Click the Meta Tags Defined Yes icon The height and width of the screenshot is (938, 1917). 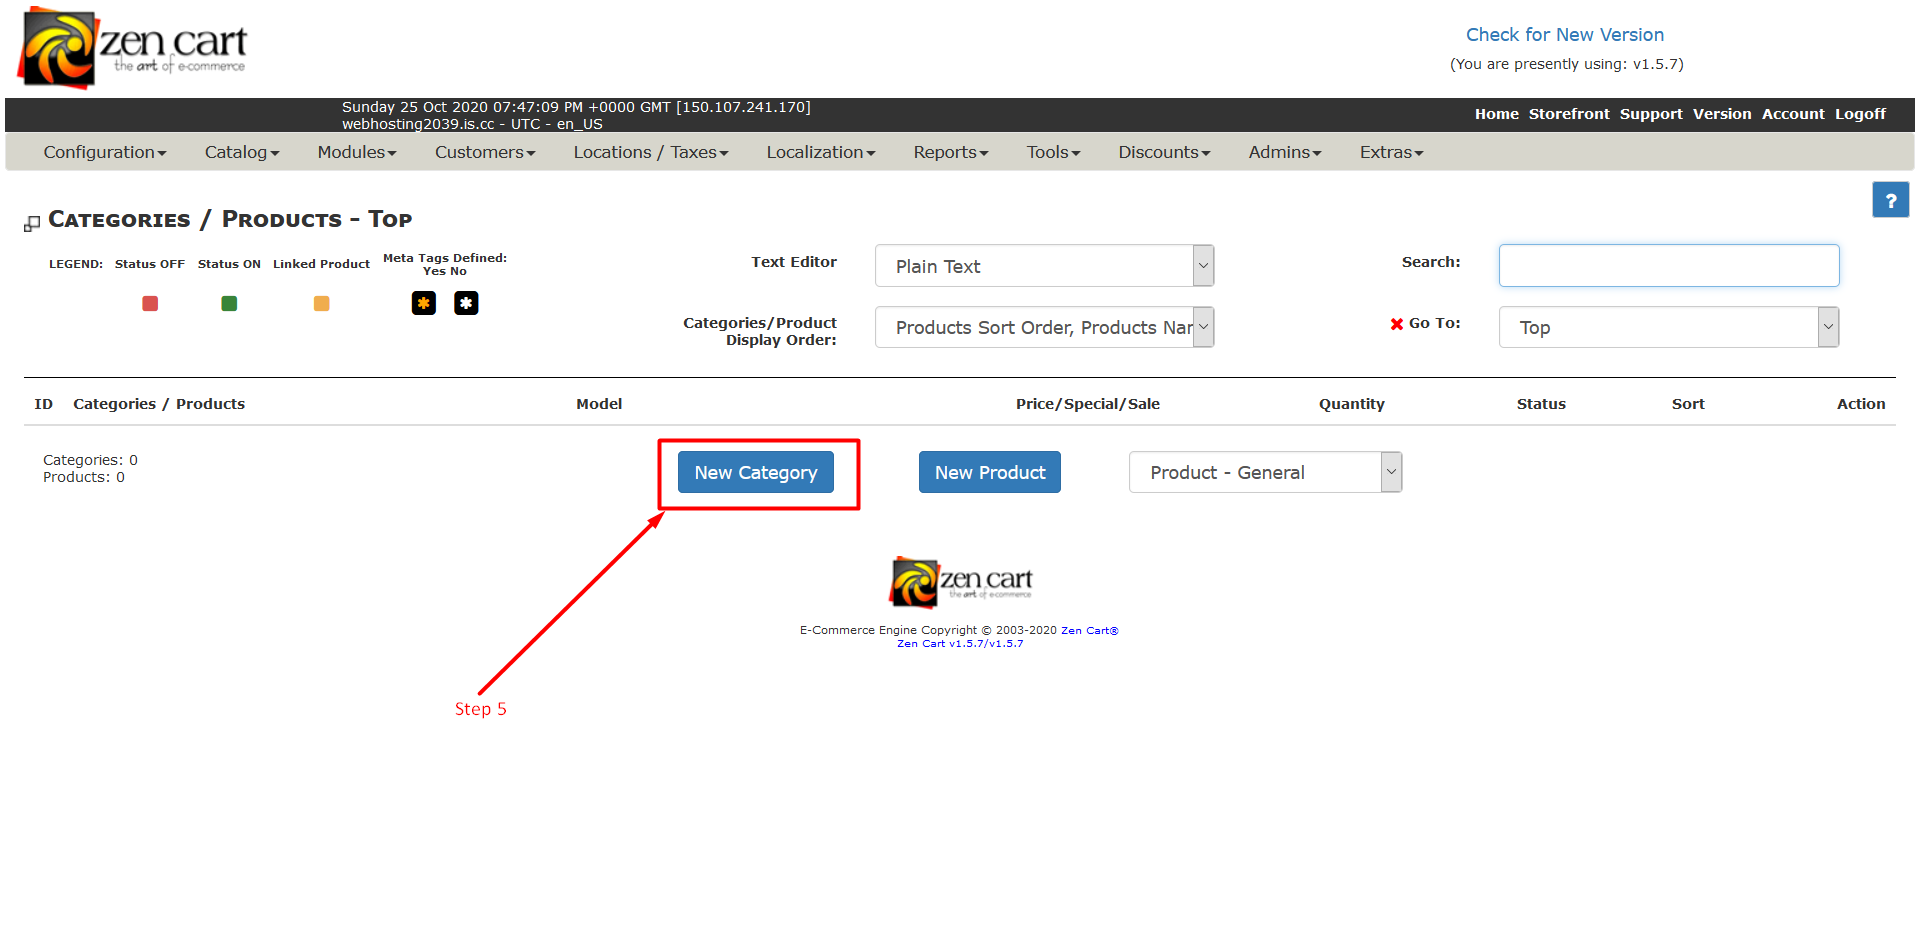(424, 303)
